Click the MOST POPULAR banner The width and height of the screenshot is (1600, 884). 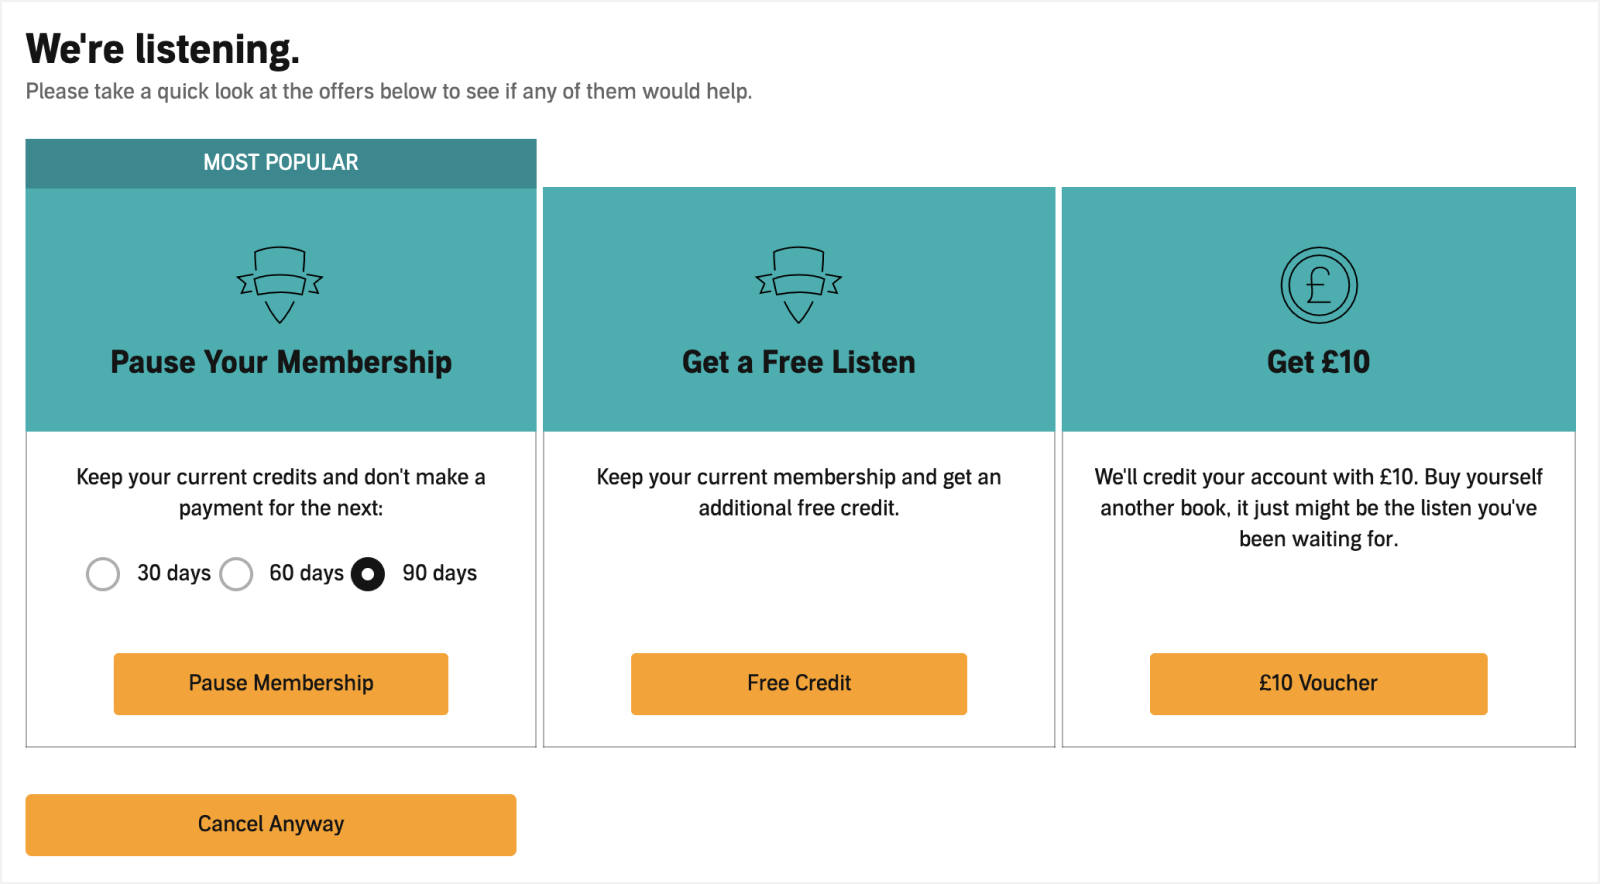pos(281,163)
